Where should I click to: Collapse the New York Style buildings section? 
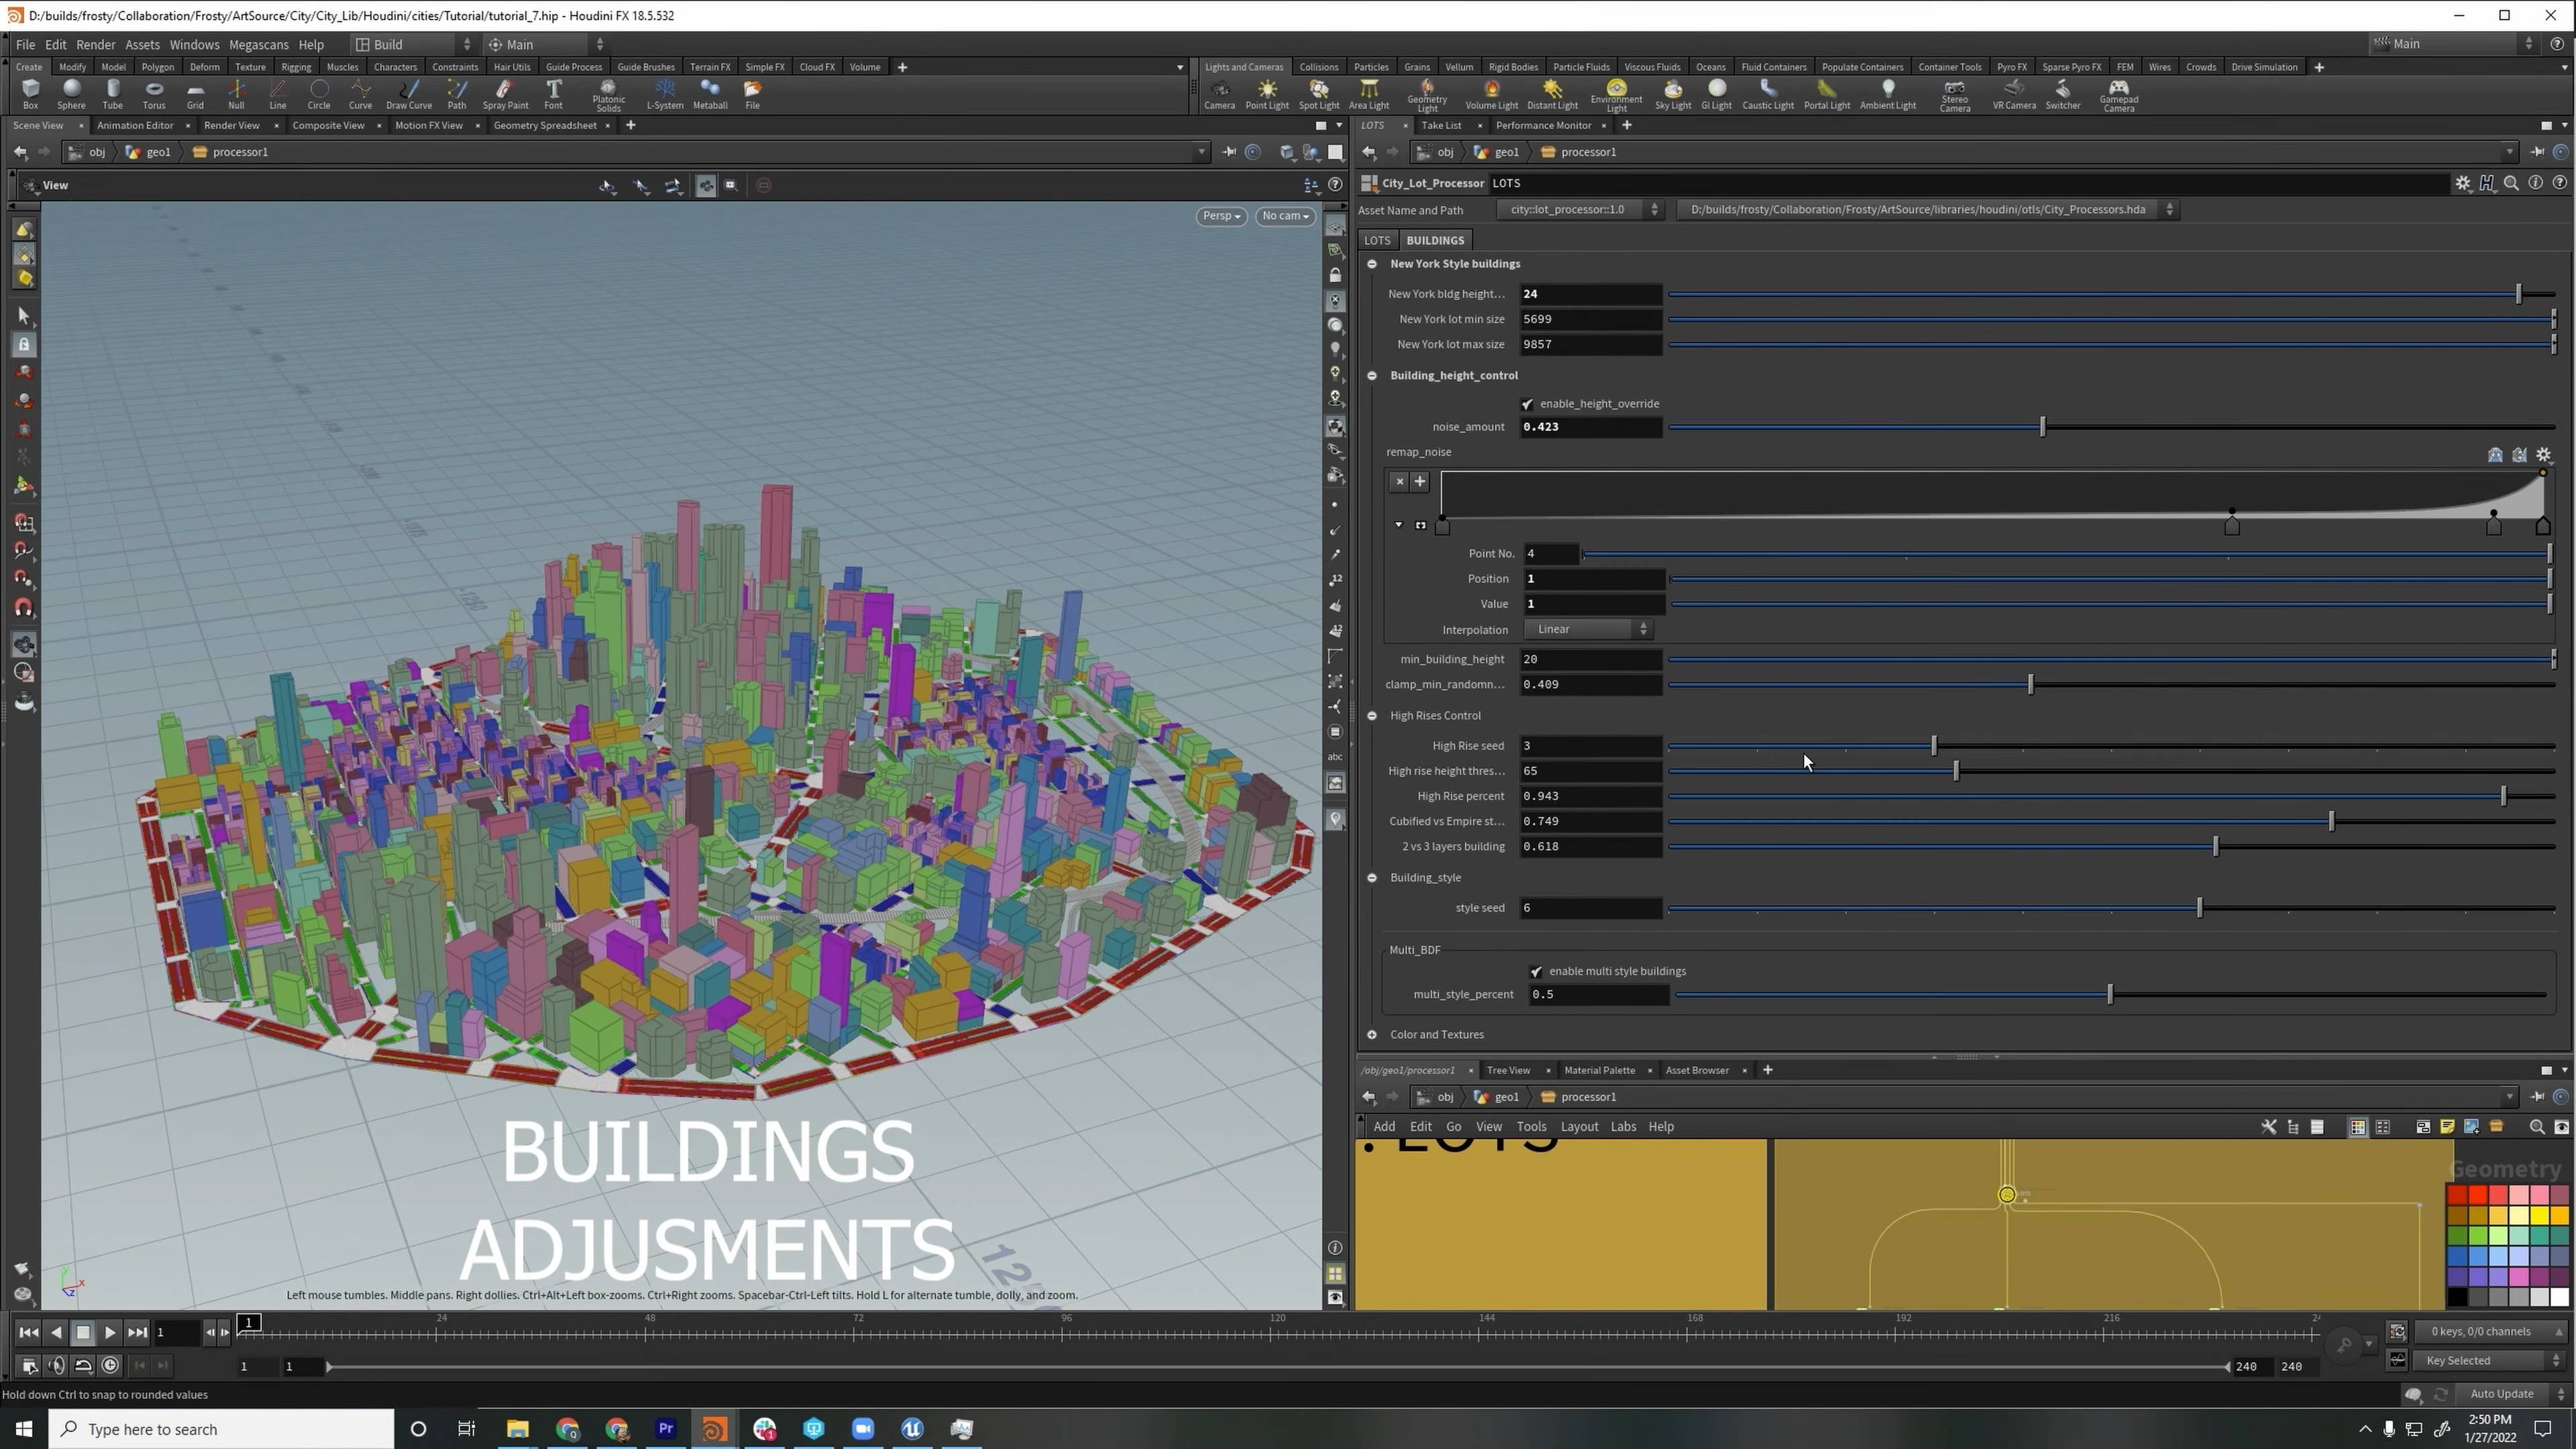(1372, 264)
